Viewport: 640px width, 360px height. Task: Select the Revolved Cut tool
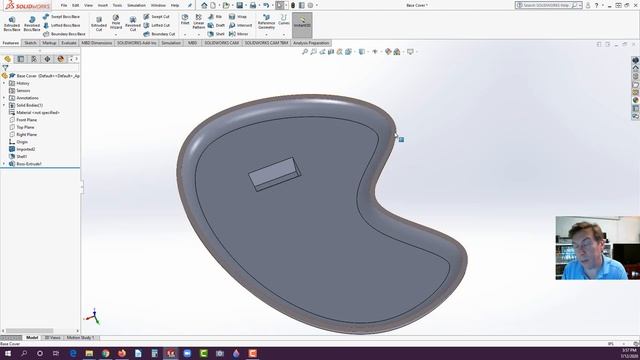[133, 24]
